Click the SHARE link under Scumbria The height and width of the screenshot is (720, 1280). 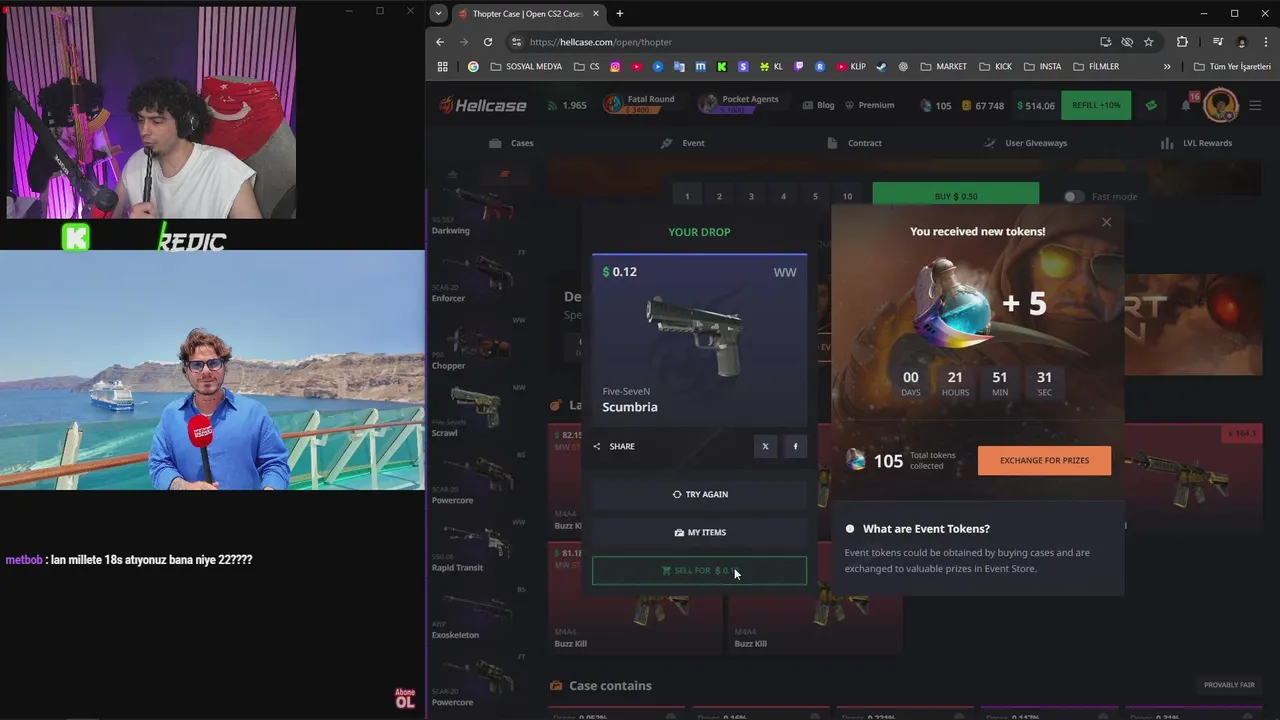614,446
